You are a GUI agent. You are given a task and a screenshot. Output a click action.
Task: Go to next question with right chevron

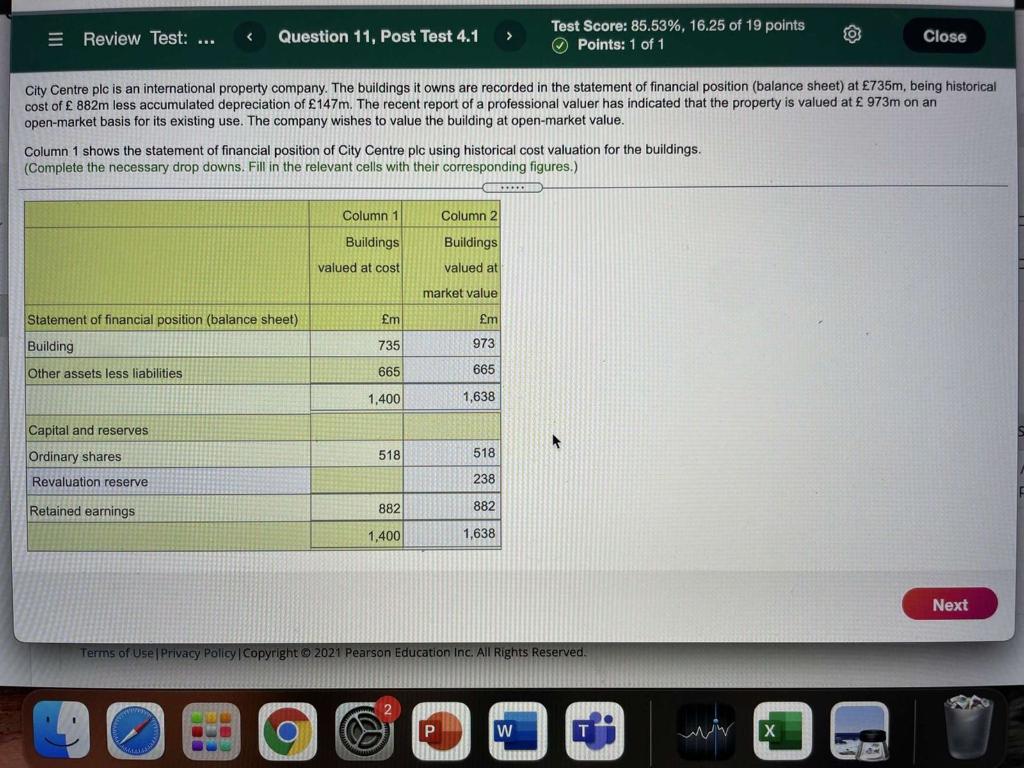pyautogui.click(x=509, y=37)
